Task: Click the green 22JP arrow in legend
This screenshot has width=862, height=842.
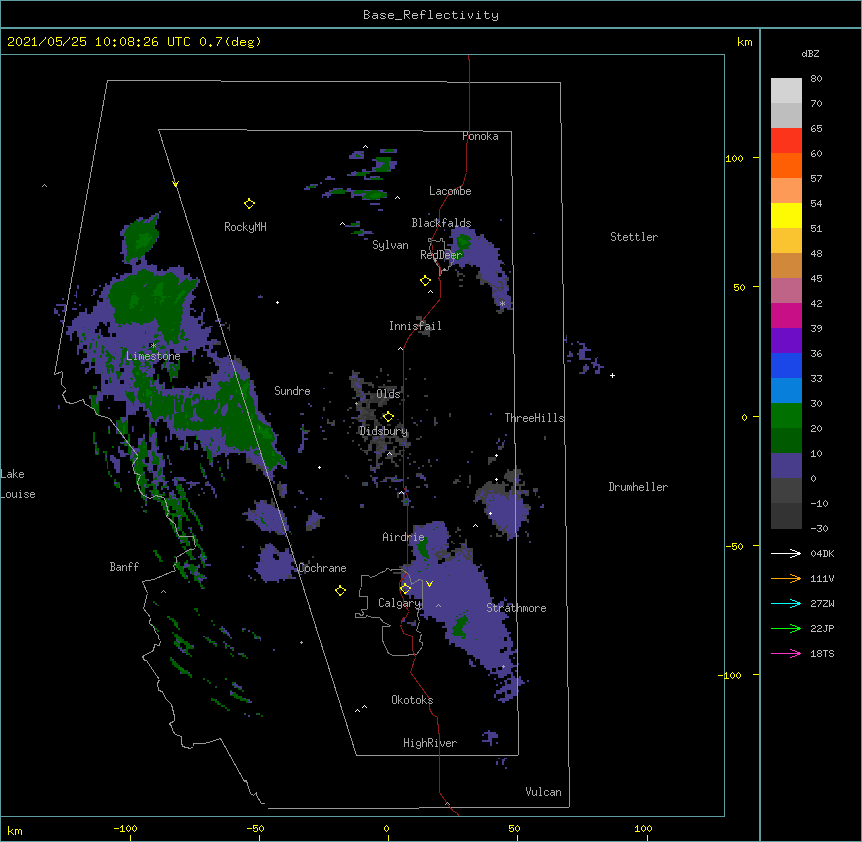Action: tap(786, 628)
